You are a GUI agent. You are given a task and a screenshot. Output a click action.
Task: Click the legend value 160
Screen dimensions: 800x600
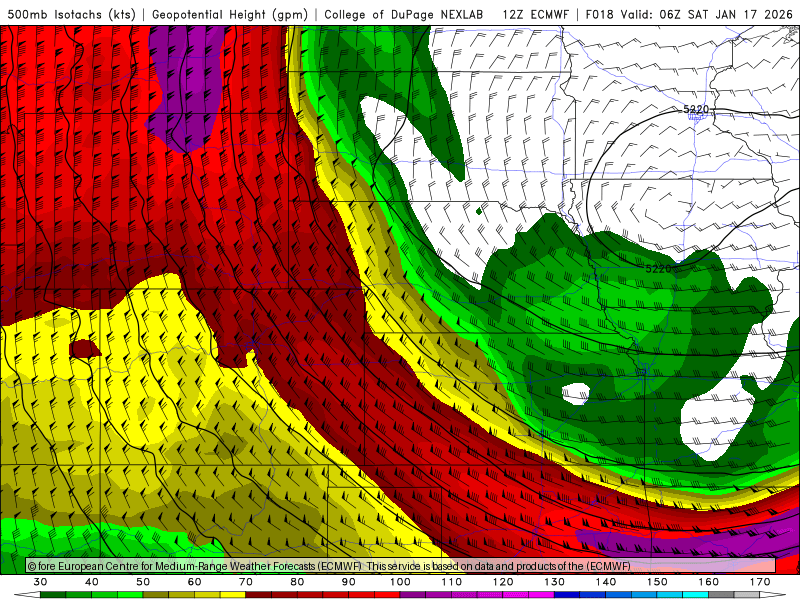coord(709,582)
